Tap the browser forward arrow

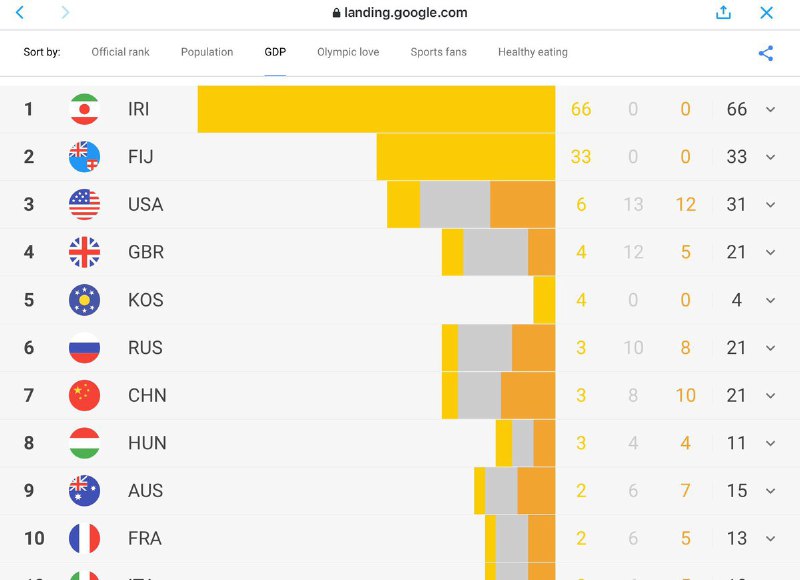tap(65, 13)
